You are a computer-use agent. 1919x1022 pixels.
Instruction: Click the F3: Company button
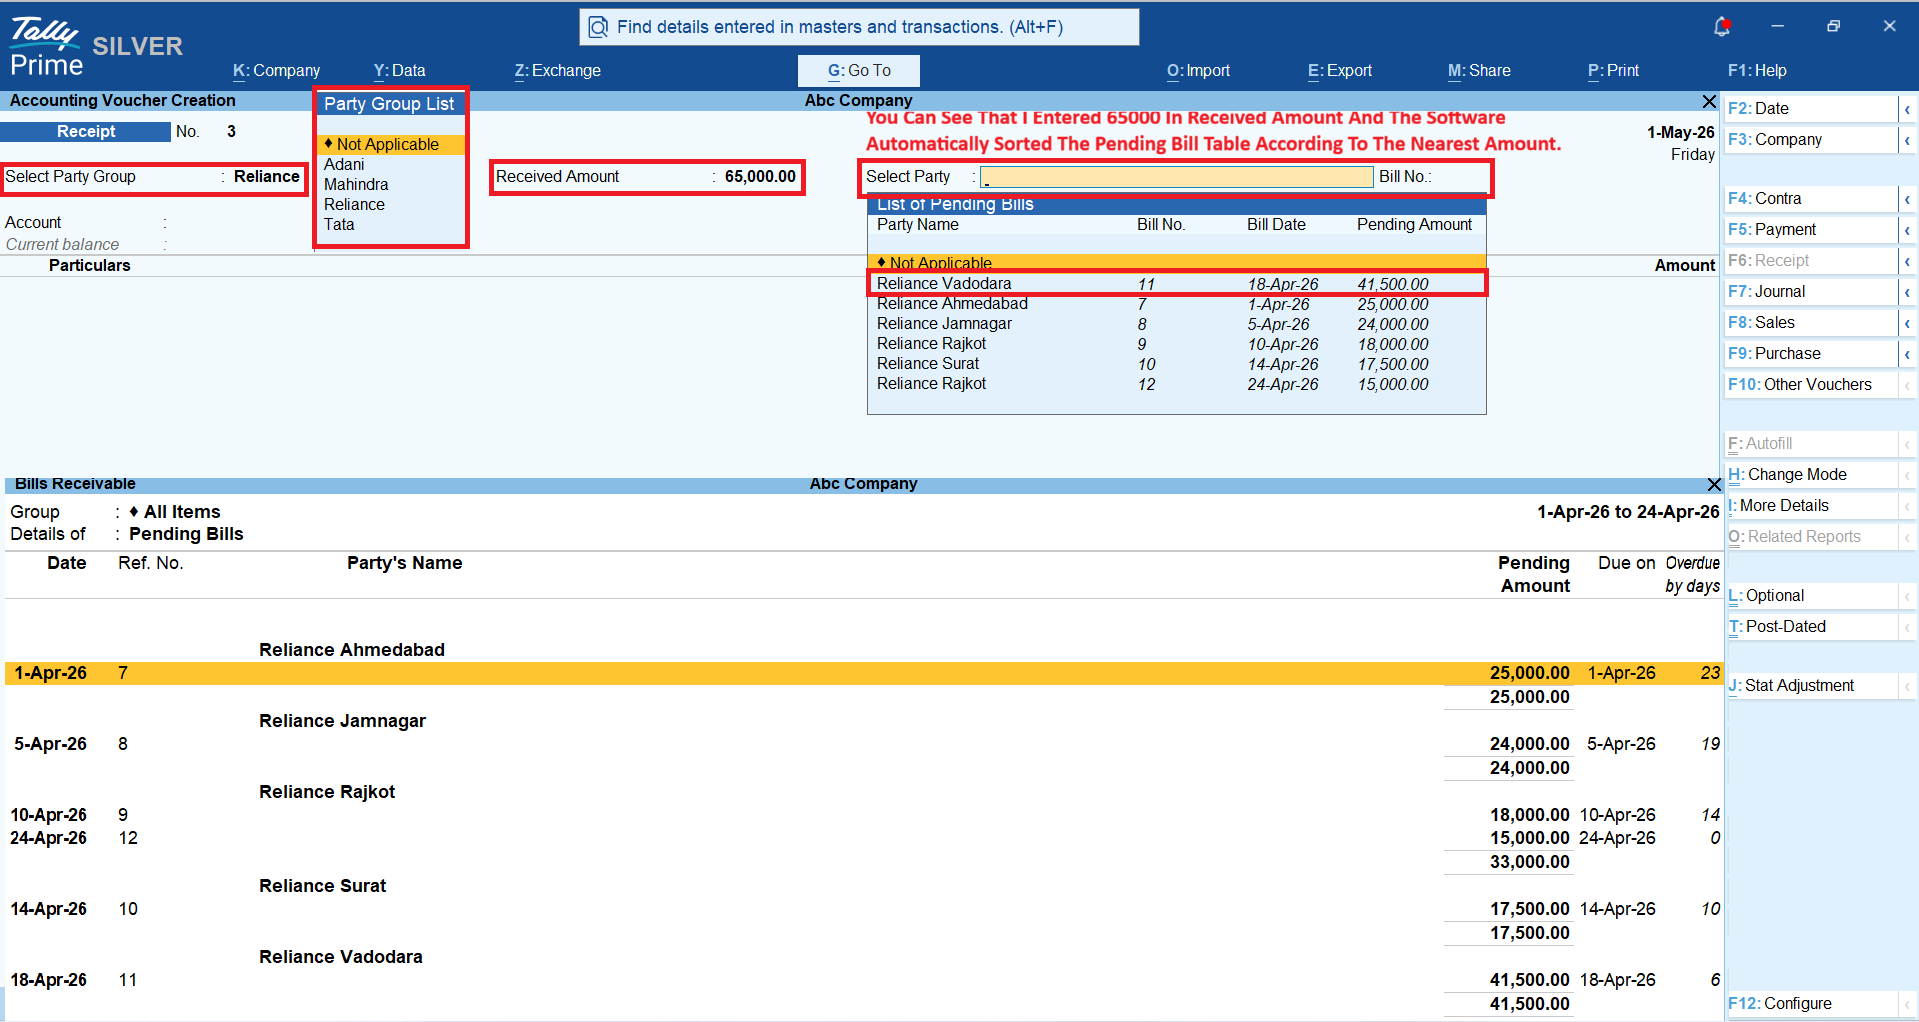(1811, 140)
